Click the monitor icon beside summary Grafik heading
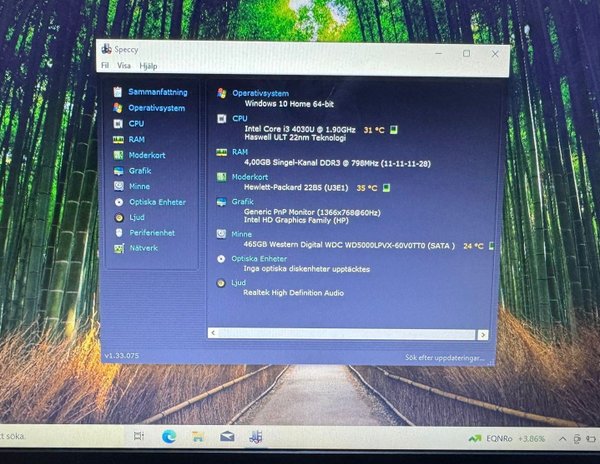 click(221, 202)
